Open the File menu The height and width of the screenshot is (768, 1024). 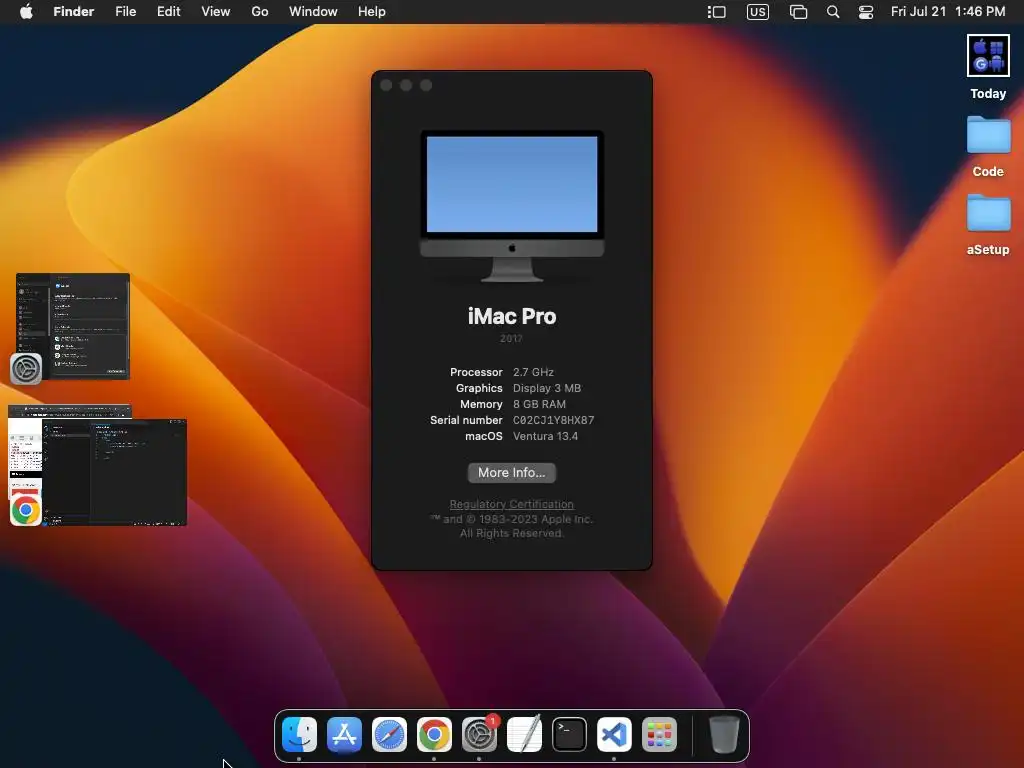(125, 12)
